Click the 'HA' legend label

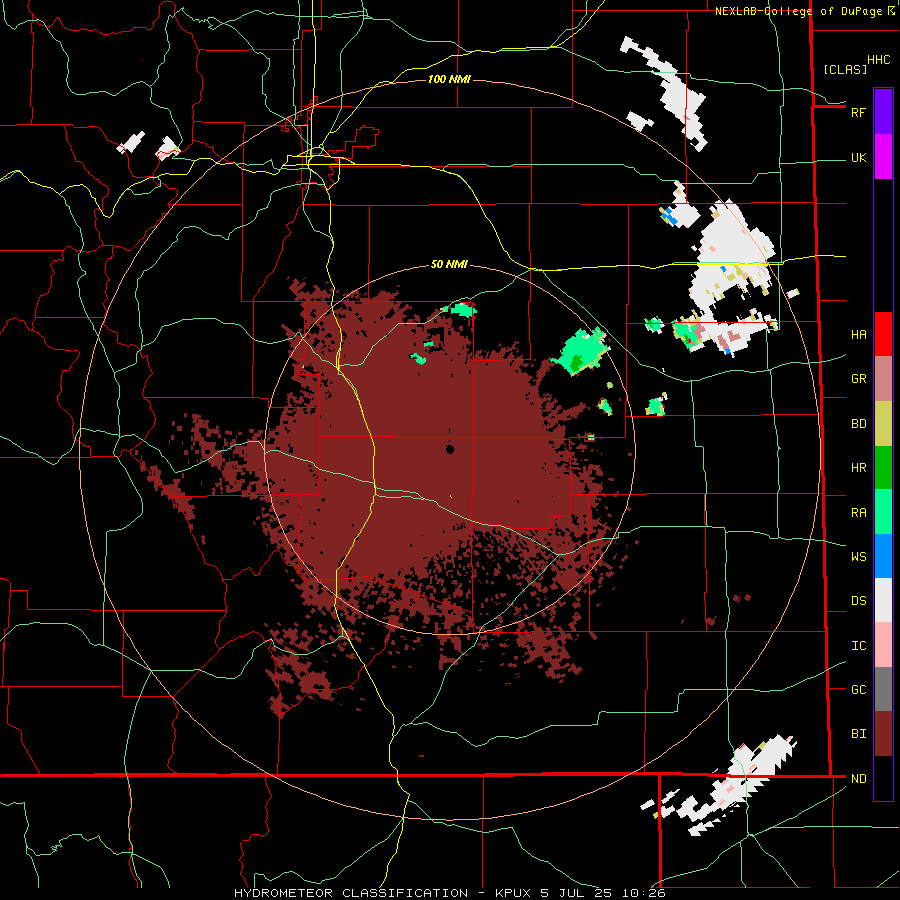[858, 335]
